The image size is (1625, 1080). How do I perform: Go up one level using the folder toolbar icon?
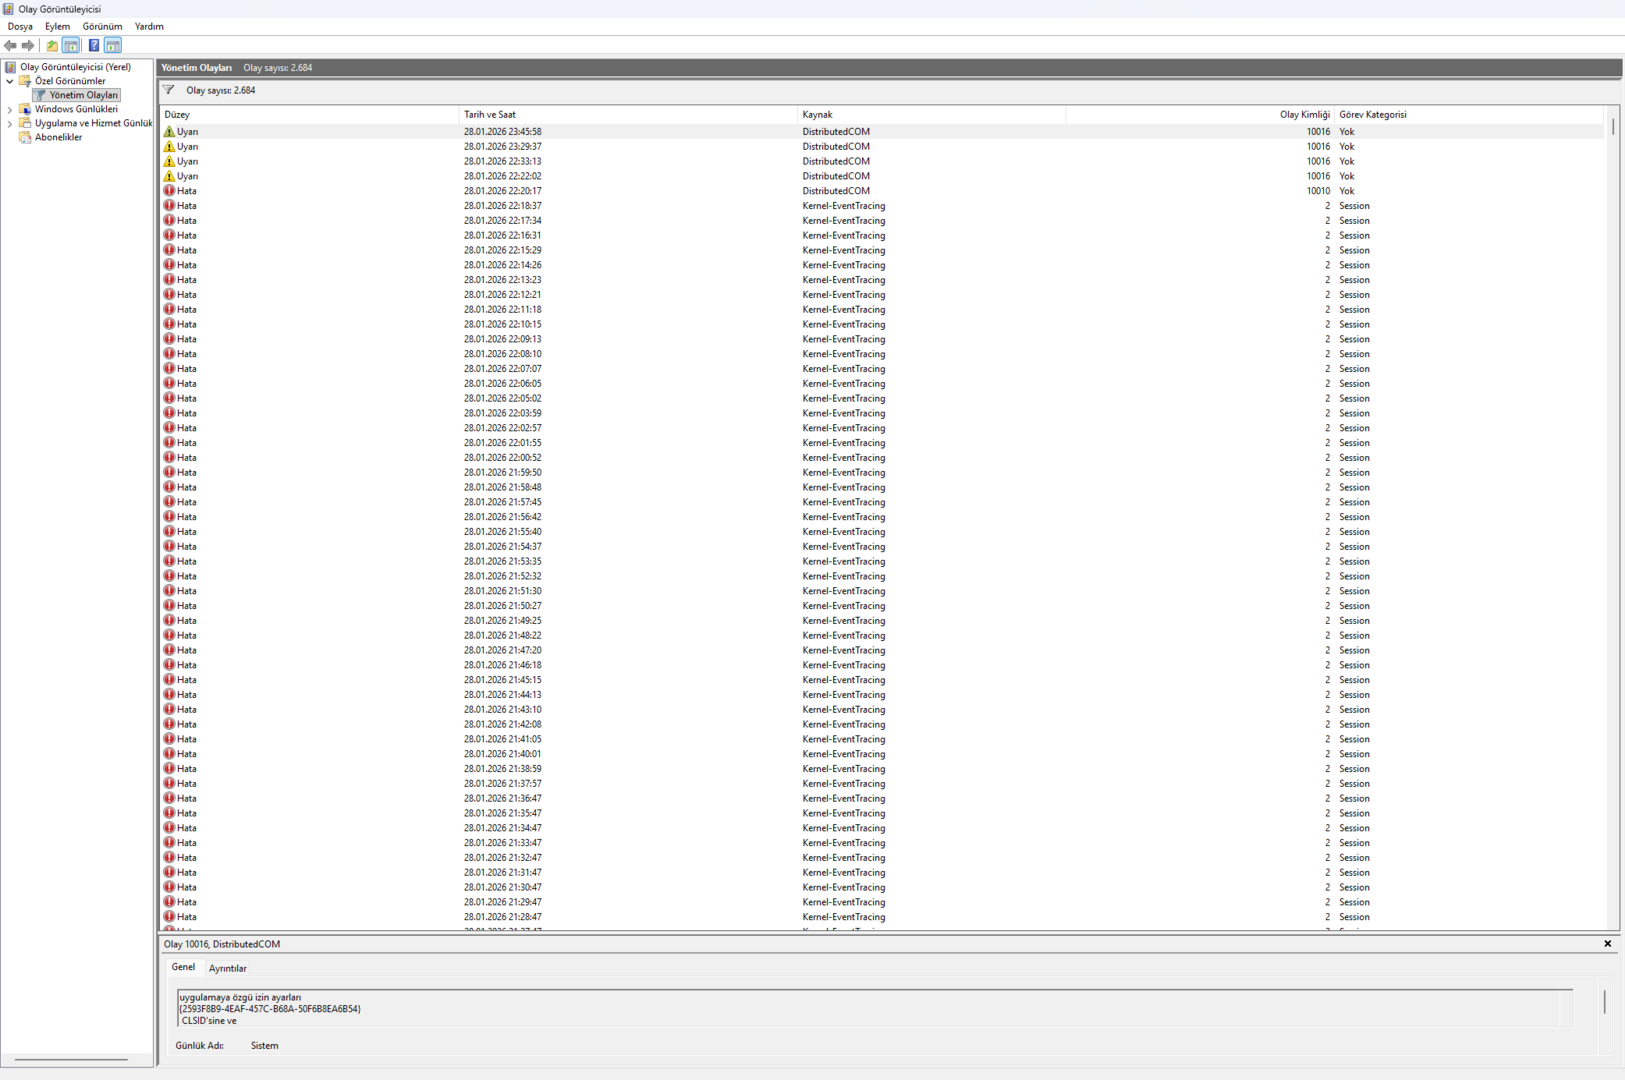(x=52, y=45)
